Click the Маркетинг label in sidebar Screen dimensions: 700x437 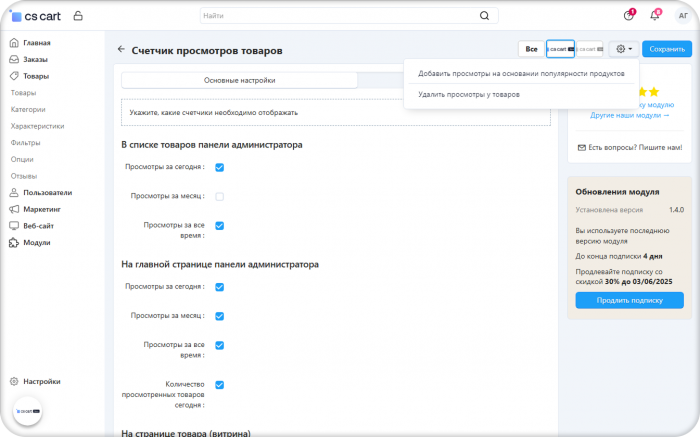[42, 209]
